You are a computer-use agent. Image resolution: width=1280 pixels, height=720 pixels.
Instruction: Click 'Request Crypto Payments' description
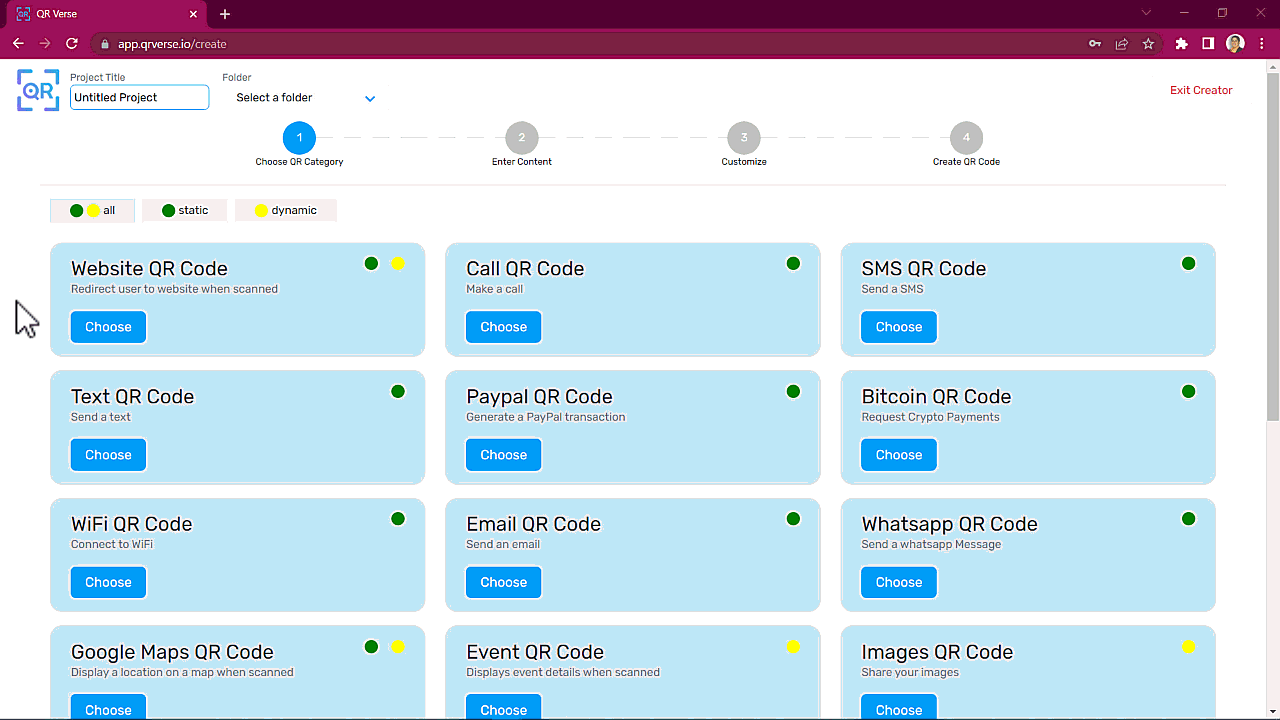(930, 417)
